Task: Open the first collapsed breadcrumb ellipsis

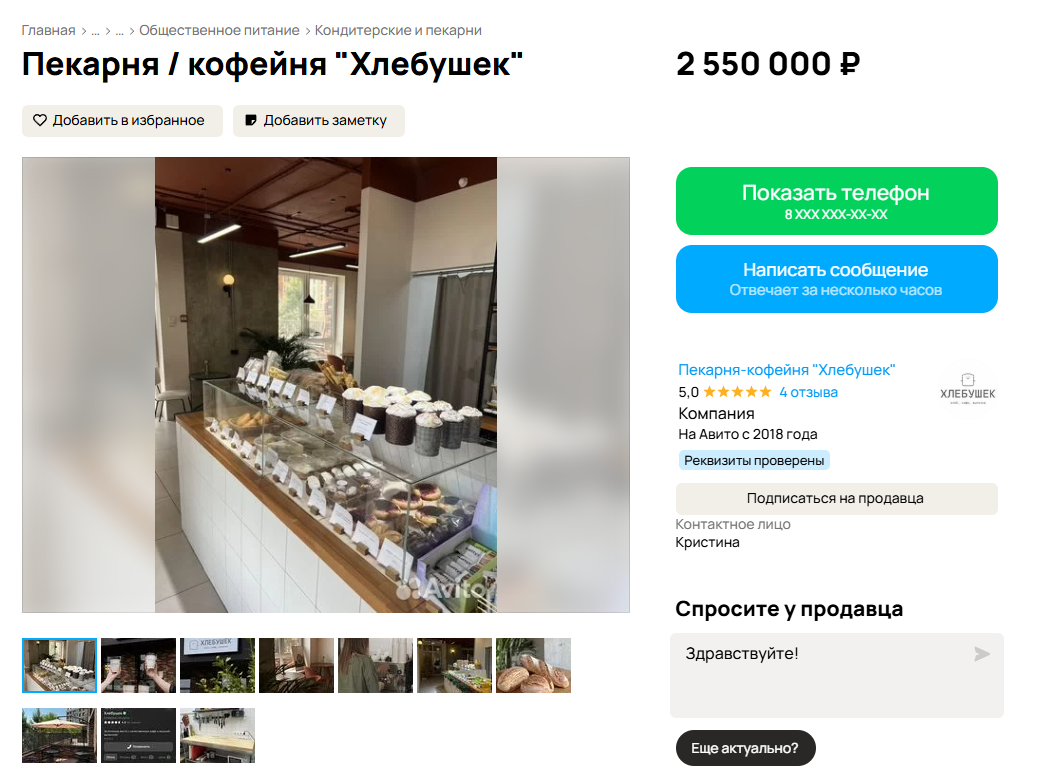Action: click(96, 31)
